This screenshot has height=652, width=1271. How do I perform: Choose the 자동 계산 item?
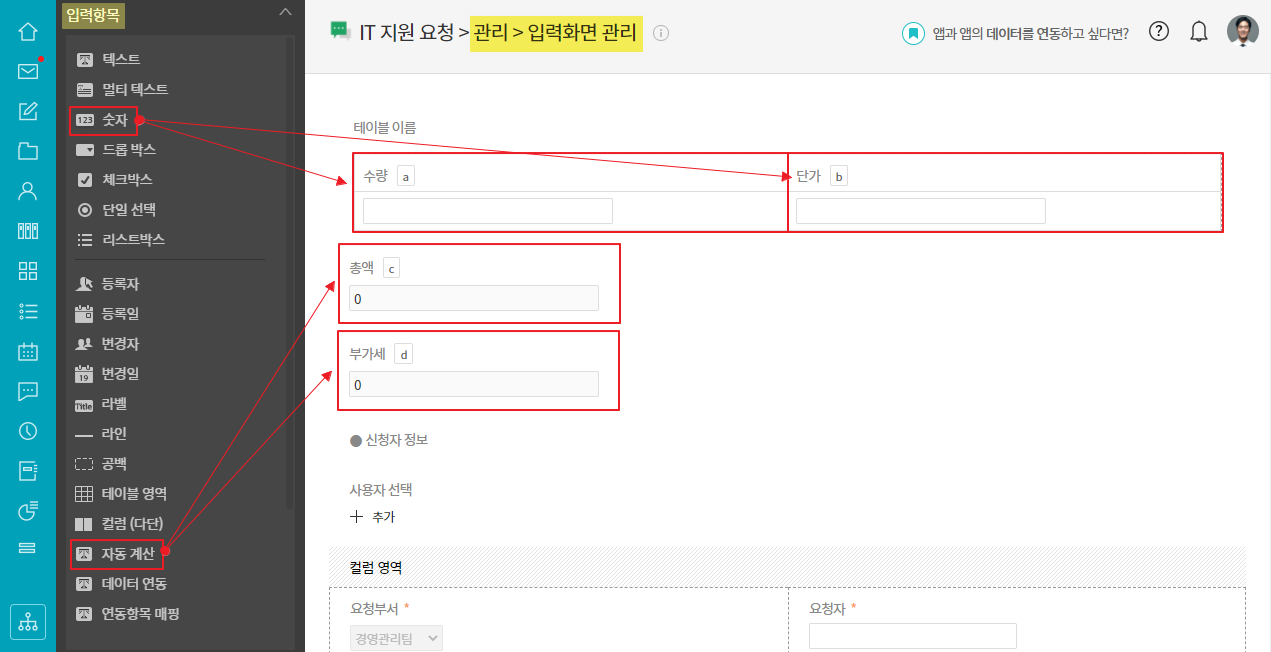(x=126, y=553)
